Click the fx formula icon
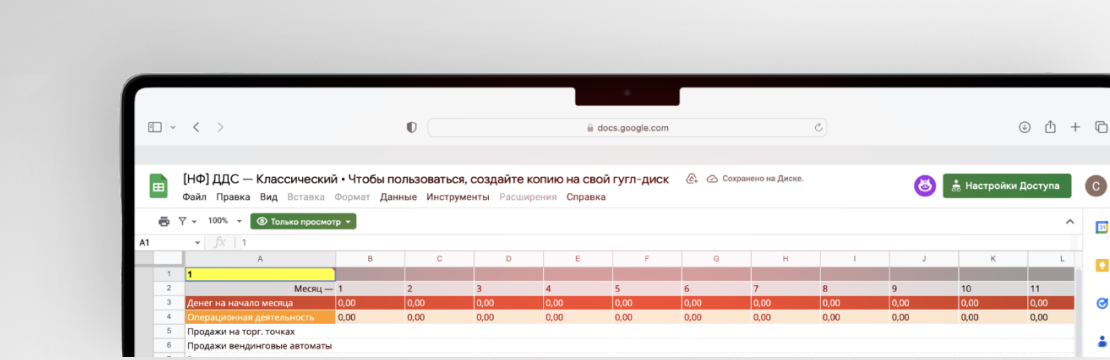The image size is (1110, 360). point(220,242)
